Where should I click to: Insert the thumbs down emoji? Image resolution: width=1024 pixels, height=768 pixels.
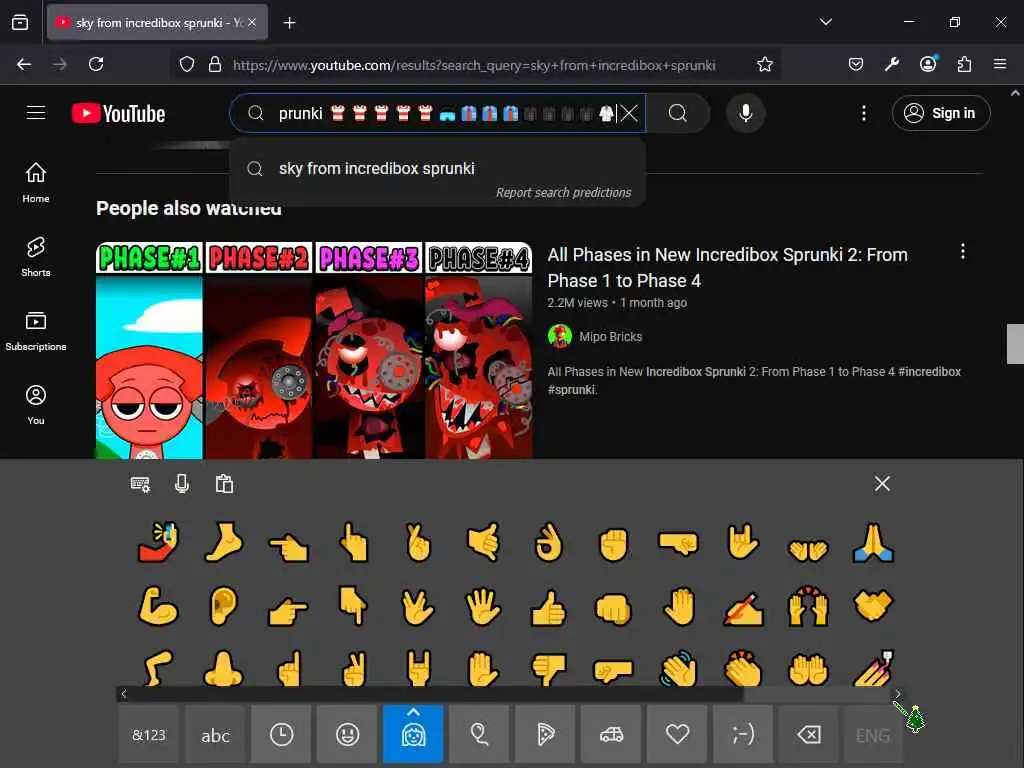[x=549, y=669]
